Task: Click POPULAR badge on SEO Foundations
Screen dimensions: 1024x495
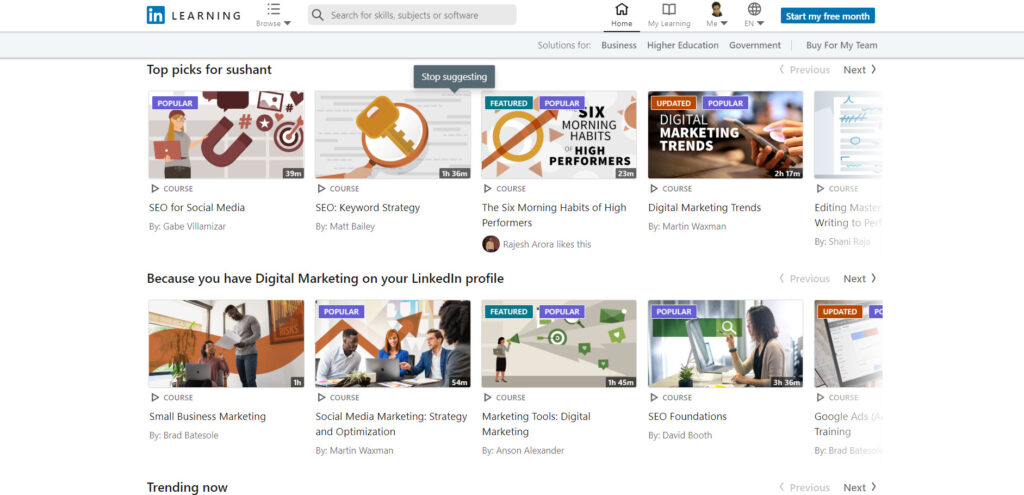Action: coord(674,312)
